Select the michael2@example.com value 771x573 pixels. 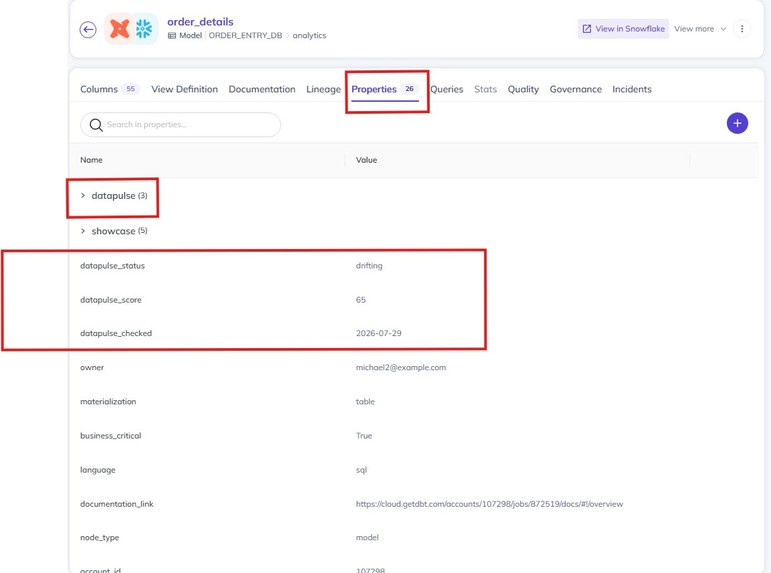(401, 368)
